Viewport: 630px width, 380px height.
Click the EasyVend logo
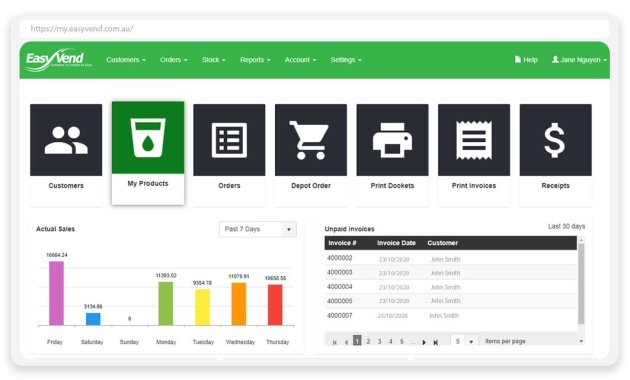point(59,60)
